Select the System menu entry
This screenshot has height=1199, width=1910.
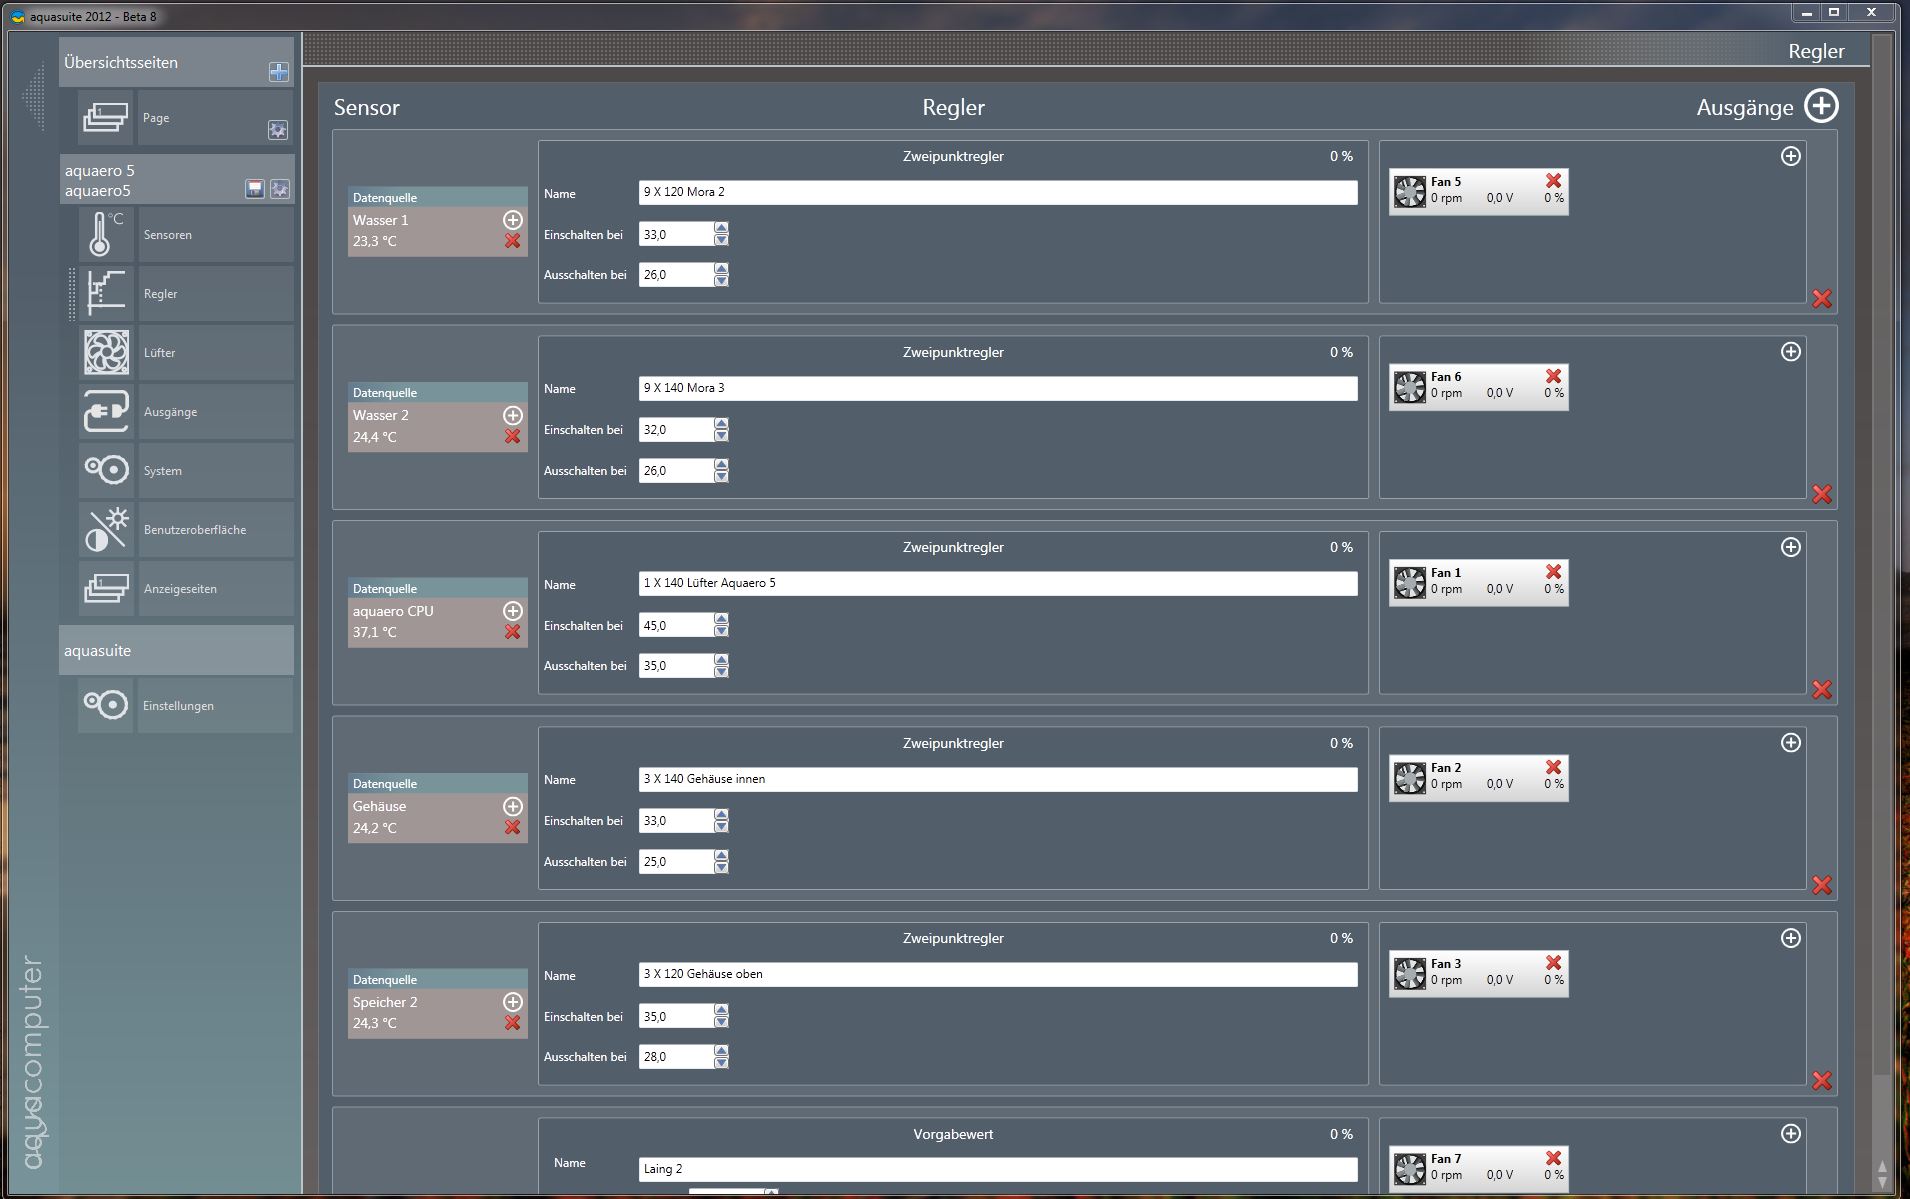(x=215, y=471)
